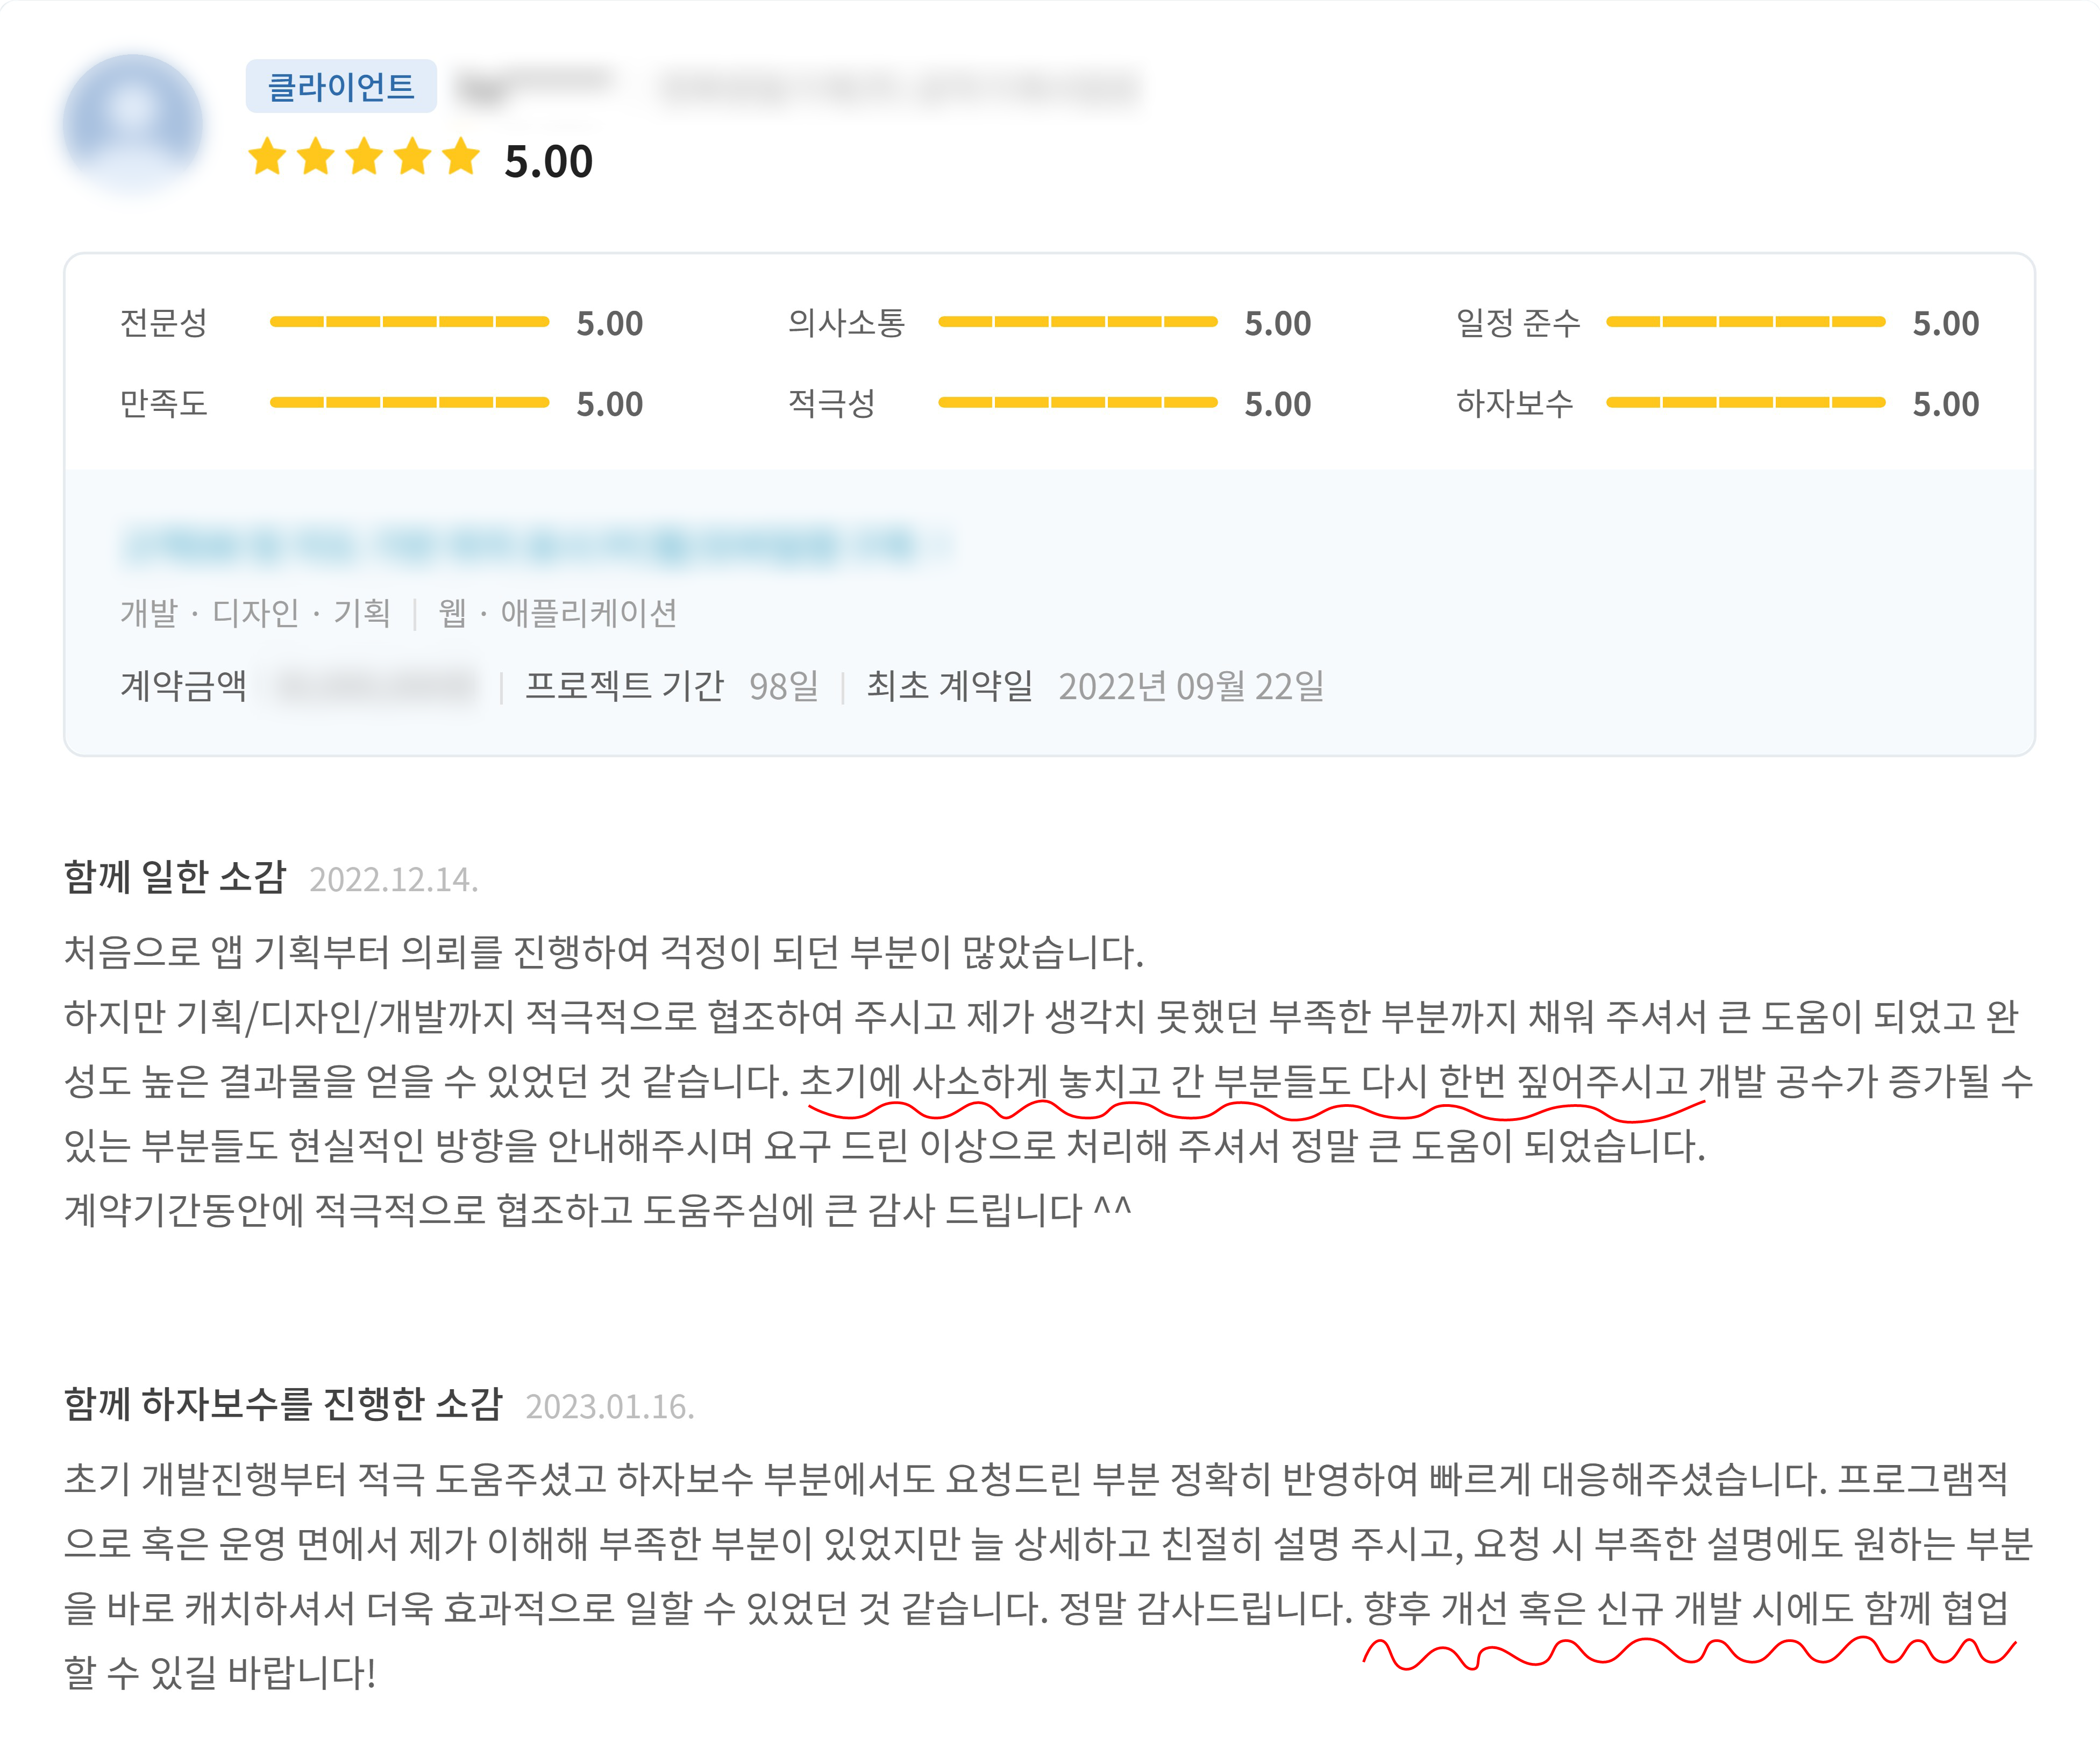This screenshot has width=2100, height=1763.
Task: Click the 만족도 rating bar
Action: point(409,403)
